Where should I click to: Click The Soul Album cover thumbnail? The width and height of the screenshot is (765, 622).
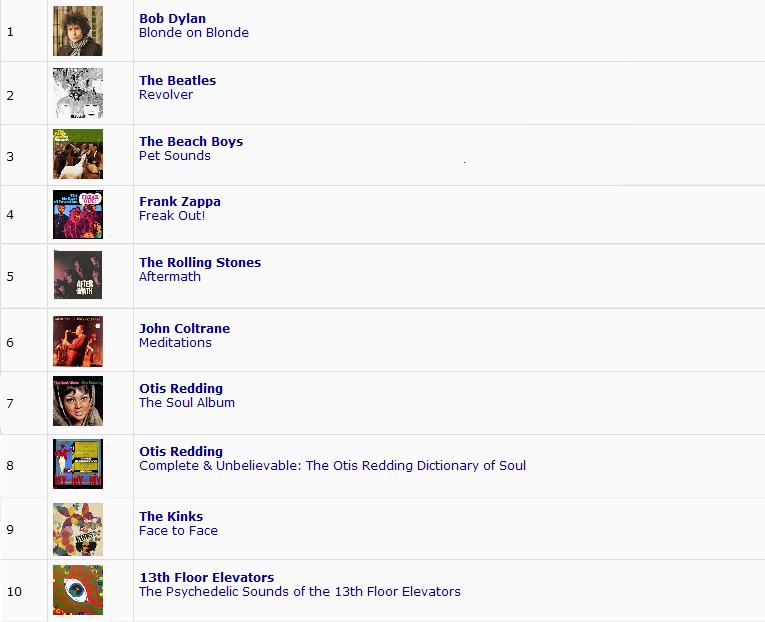(x=77, y=401)
